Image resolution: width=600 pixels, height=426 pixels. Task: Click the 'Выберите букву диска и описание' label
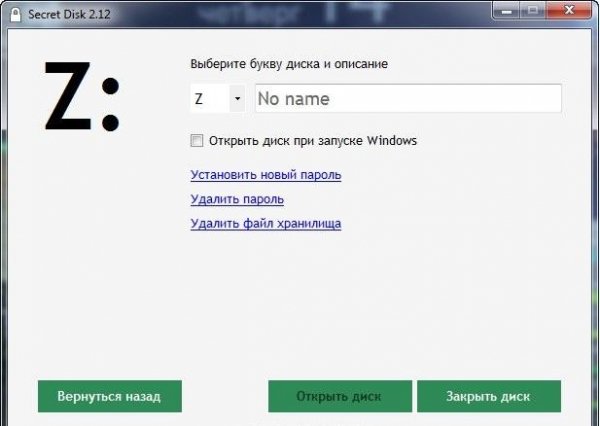point(289,64)
